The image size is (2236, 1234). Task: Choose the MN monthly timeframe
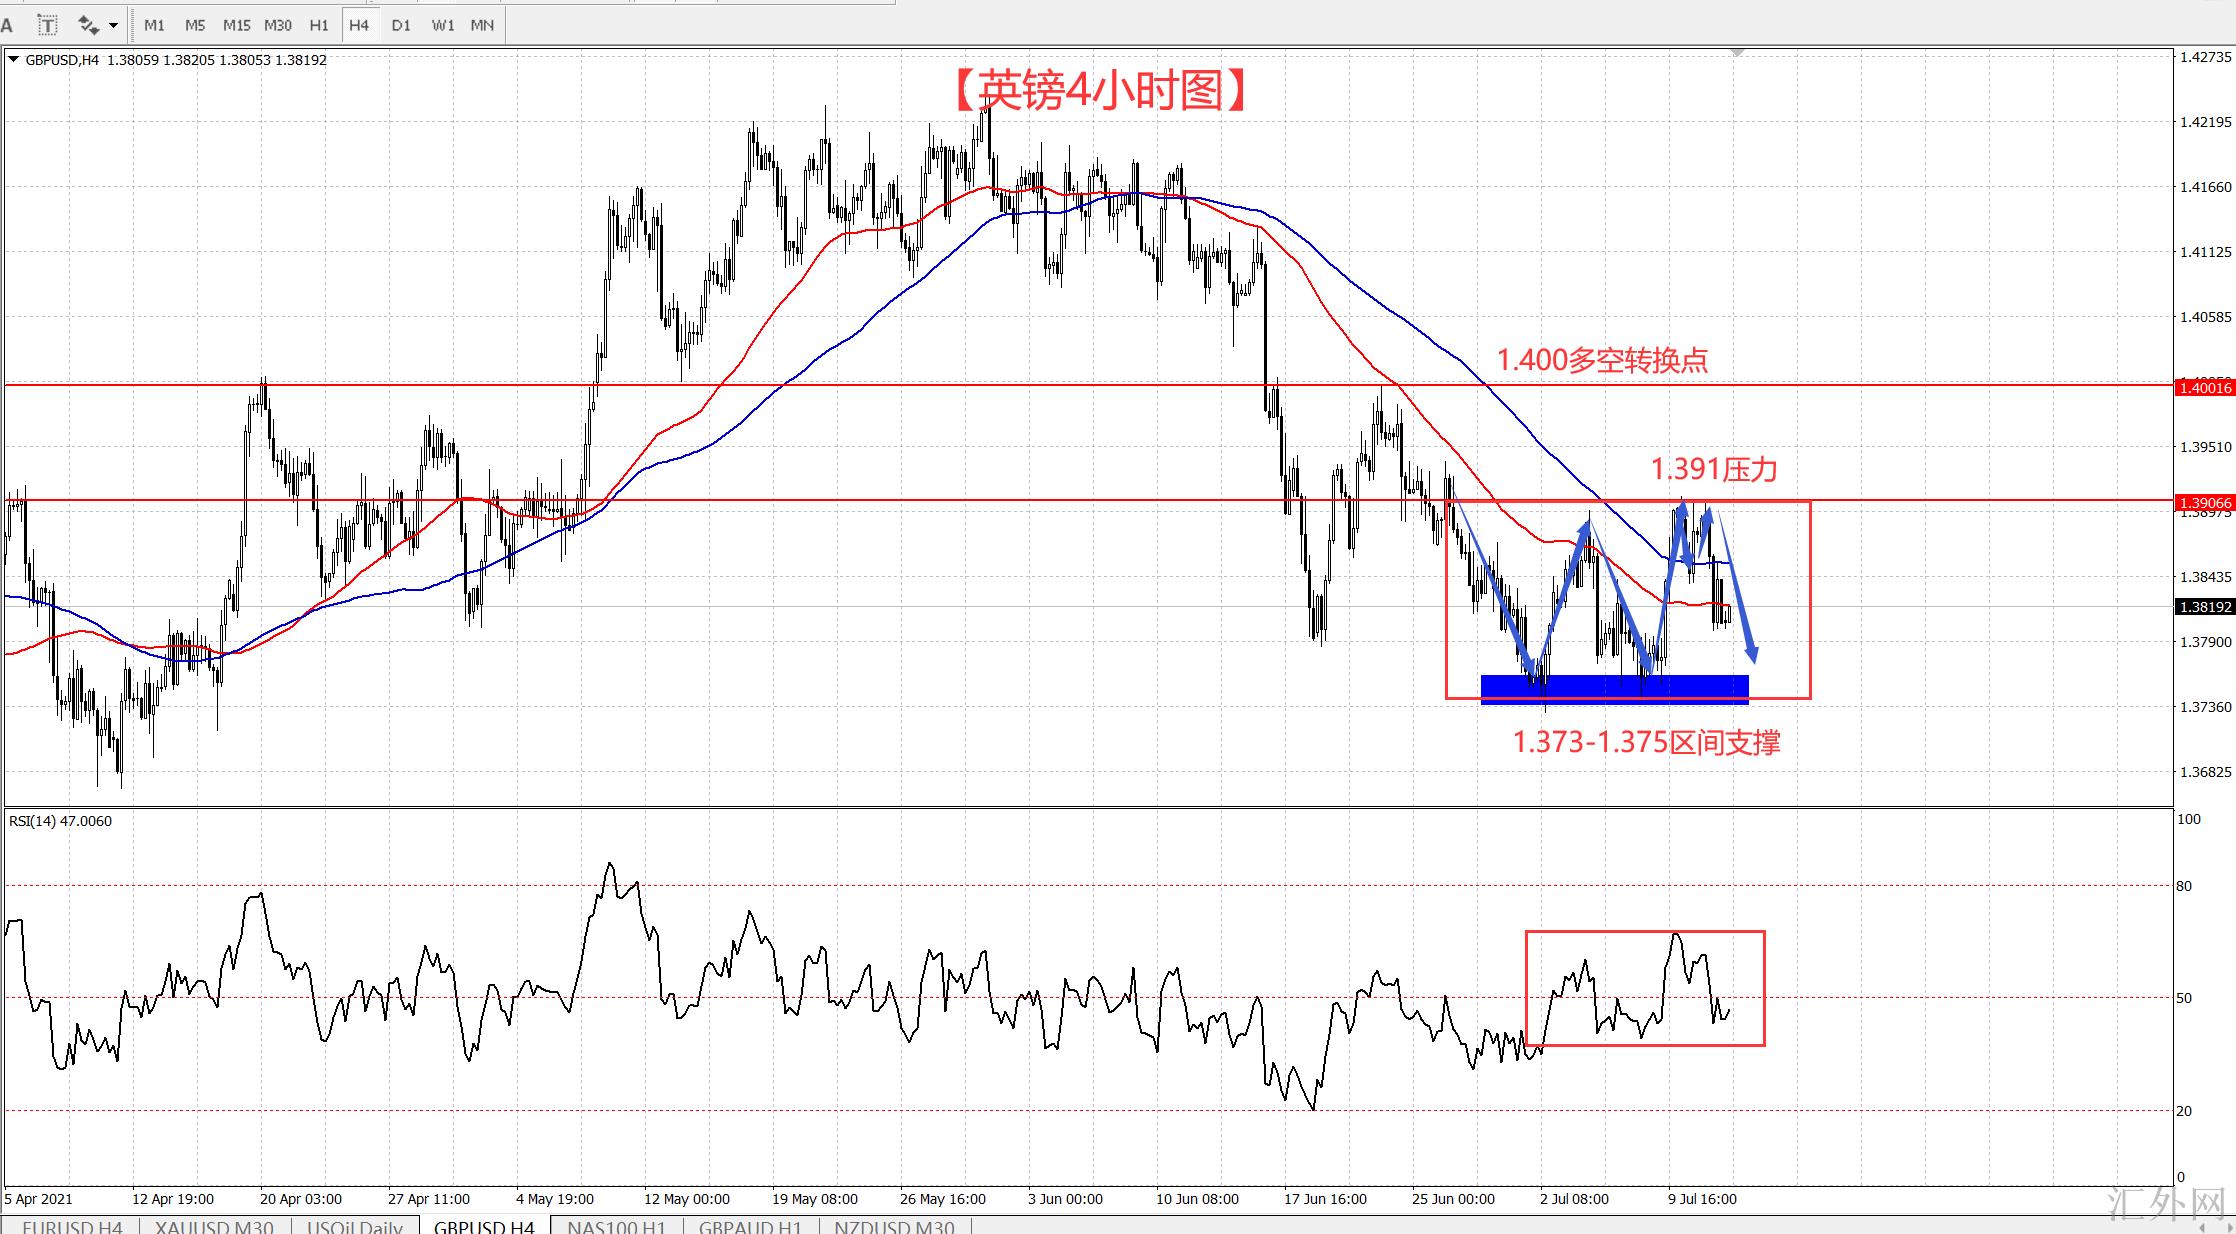(482, 25)
